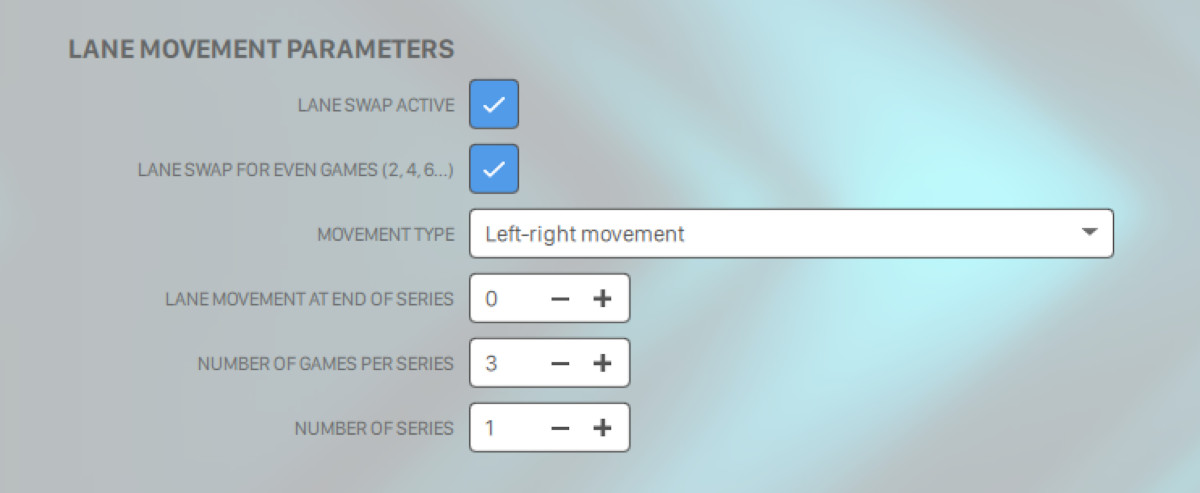Uncheck the Lane Swap Active checkbox
This screenshot has height=493, width=1200.
point(494,105)
